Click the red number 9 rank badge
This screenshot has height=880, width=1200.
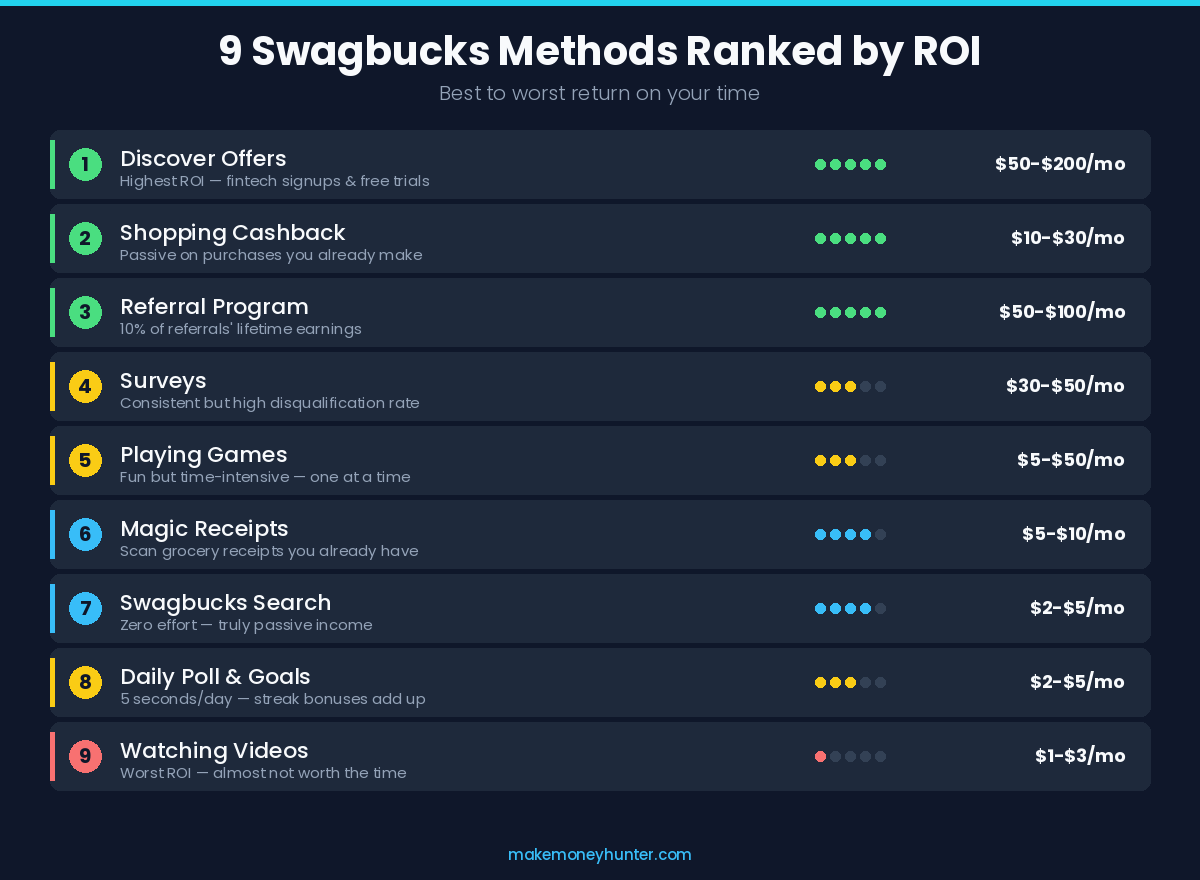click(x=85, y=756)
